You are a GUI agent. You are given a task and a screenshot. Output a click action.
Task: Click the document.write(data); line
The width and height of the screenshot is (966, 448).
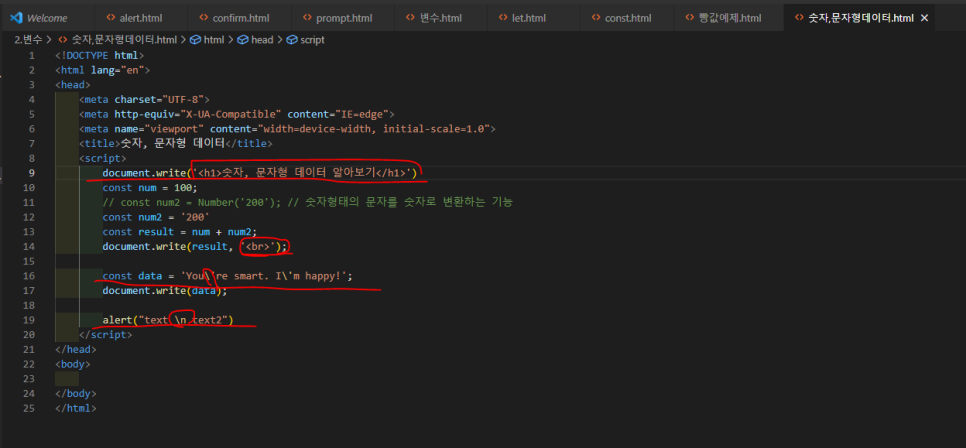pos(165,290)
